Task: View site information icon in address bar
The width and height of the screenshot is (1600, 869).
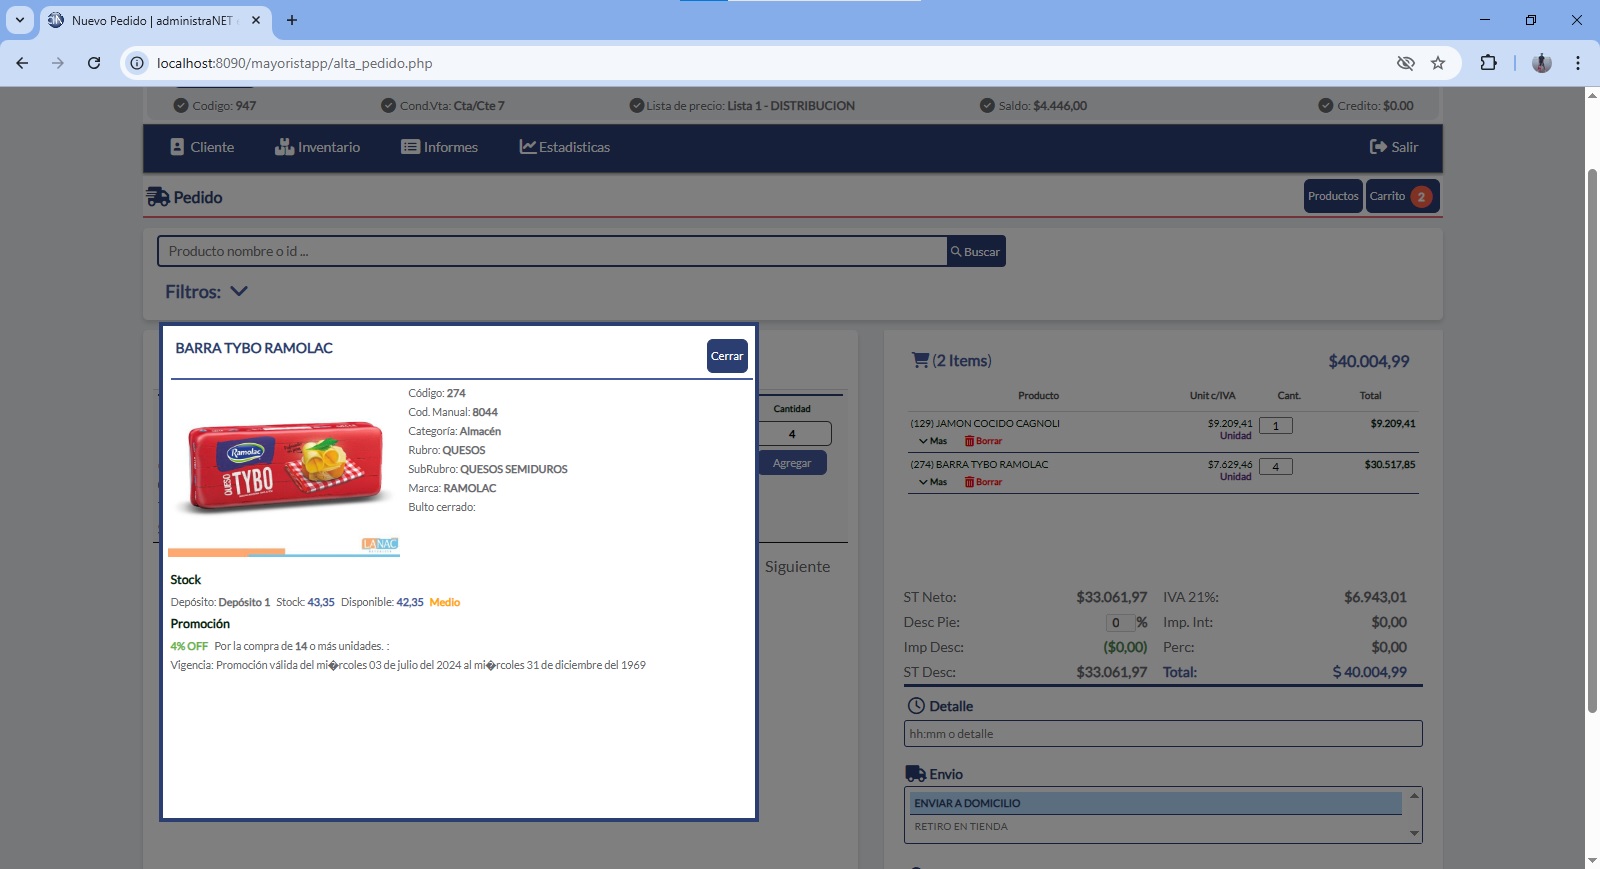Action: click(x=137, y=63)
